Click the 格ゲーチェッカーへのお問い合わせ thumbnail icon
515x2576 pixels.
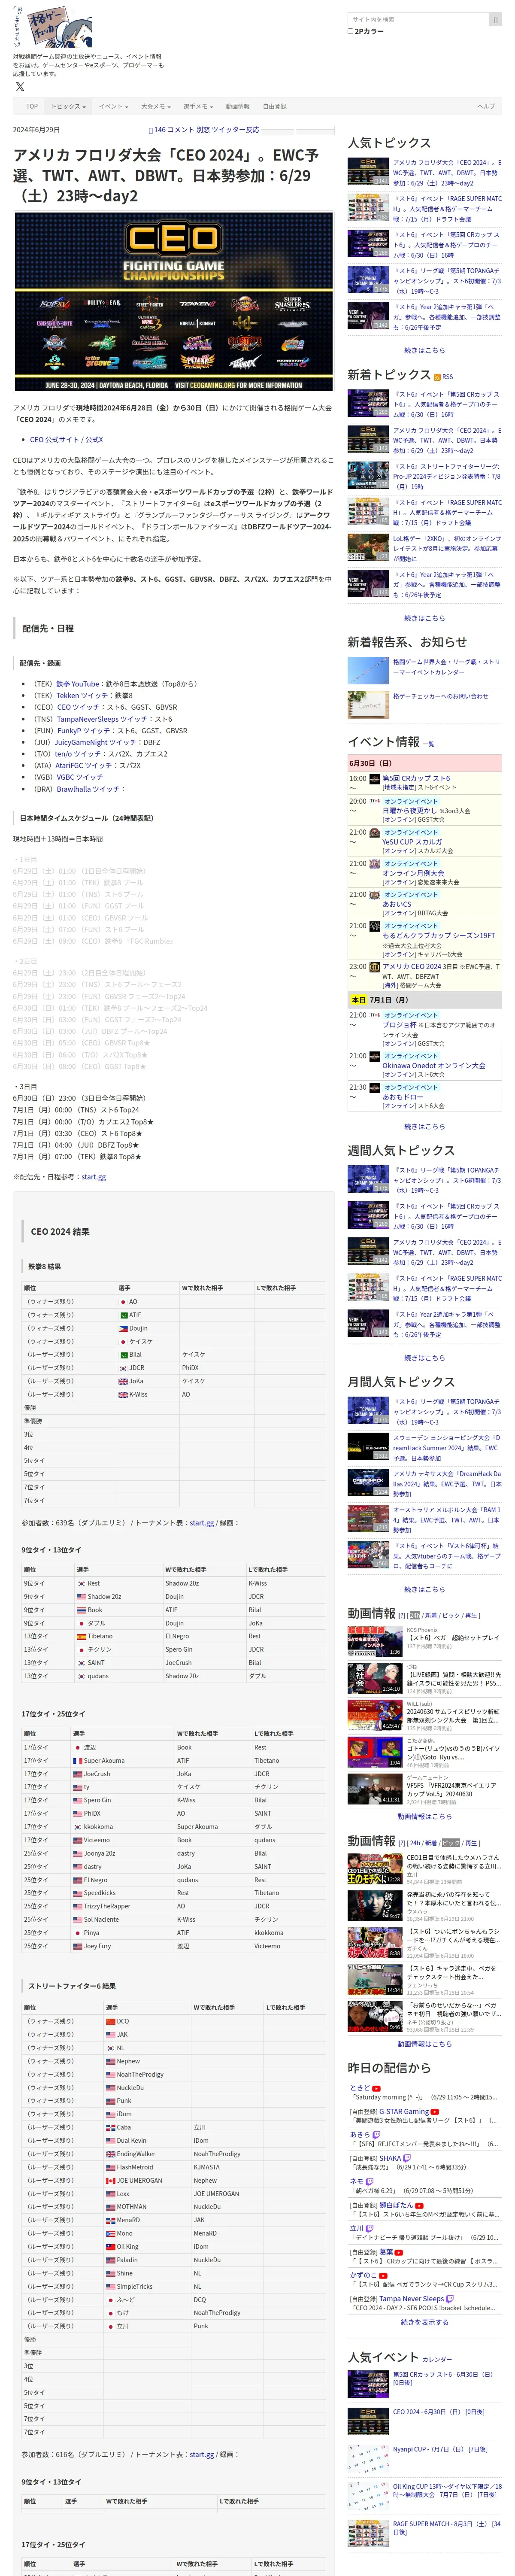click(367, 705)
